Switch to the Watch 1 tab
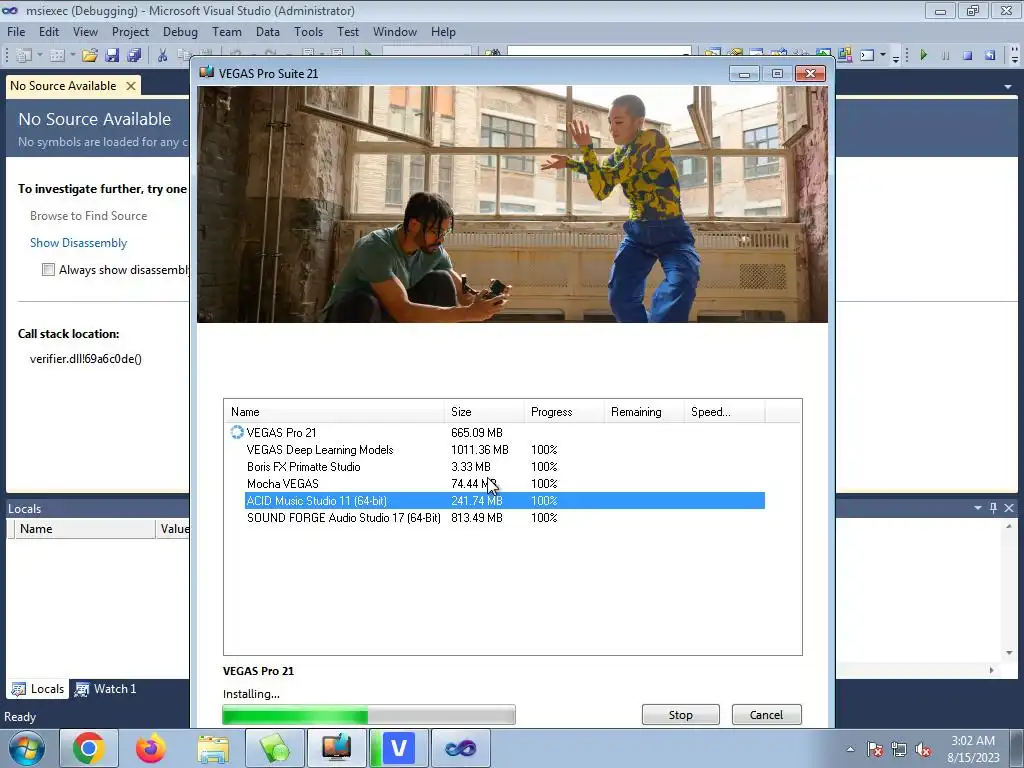 click(106, 689)
